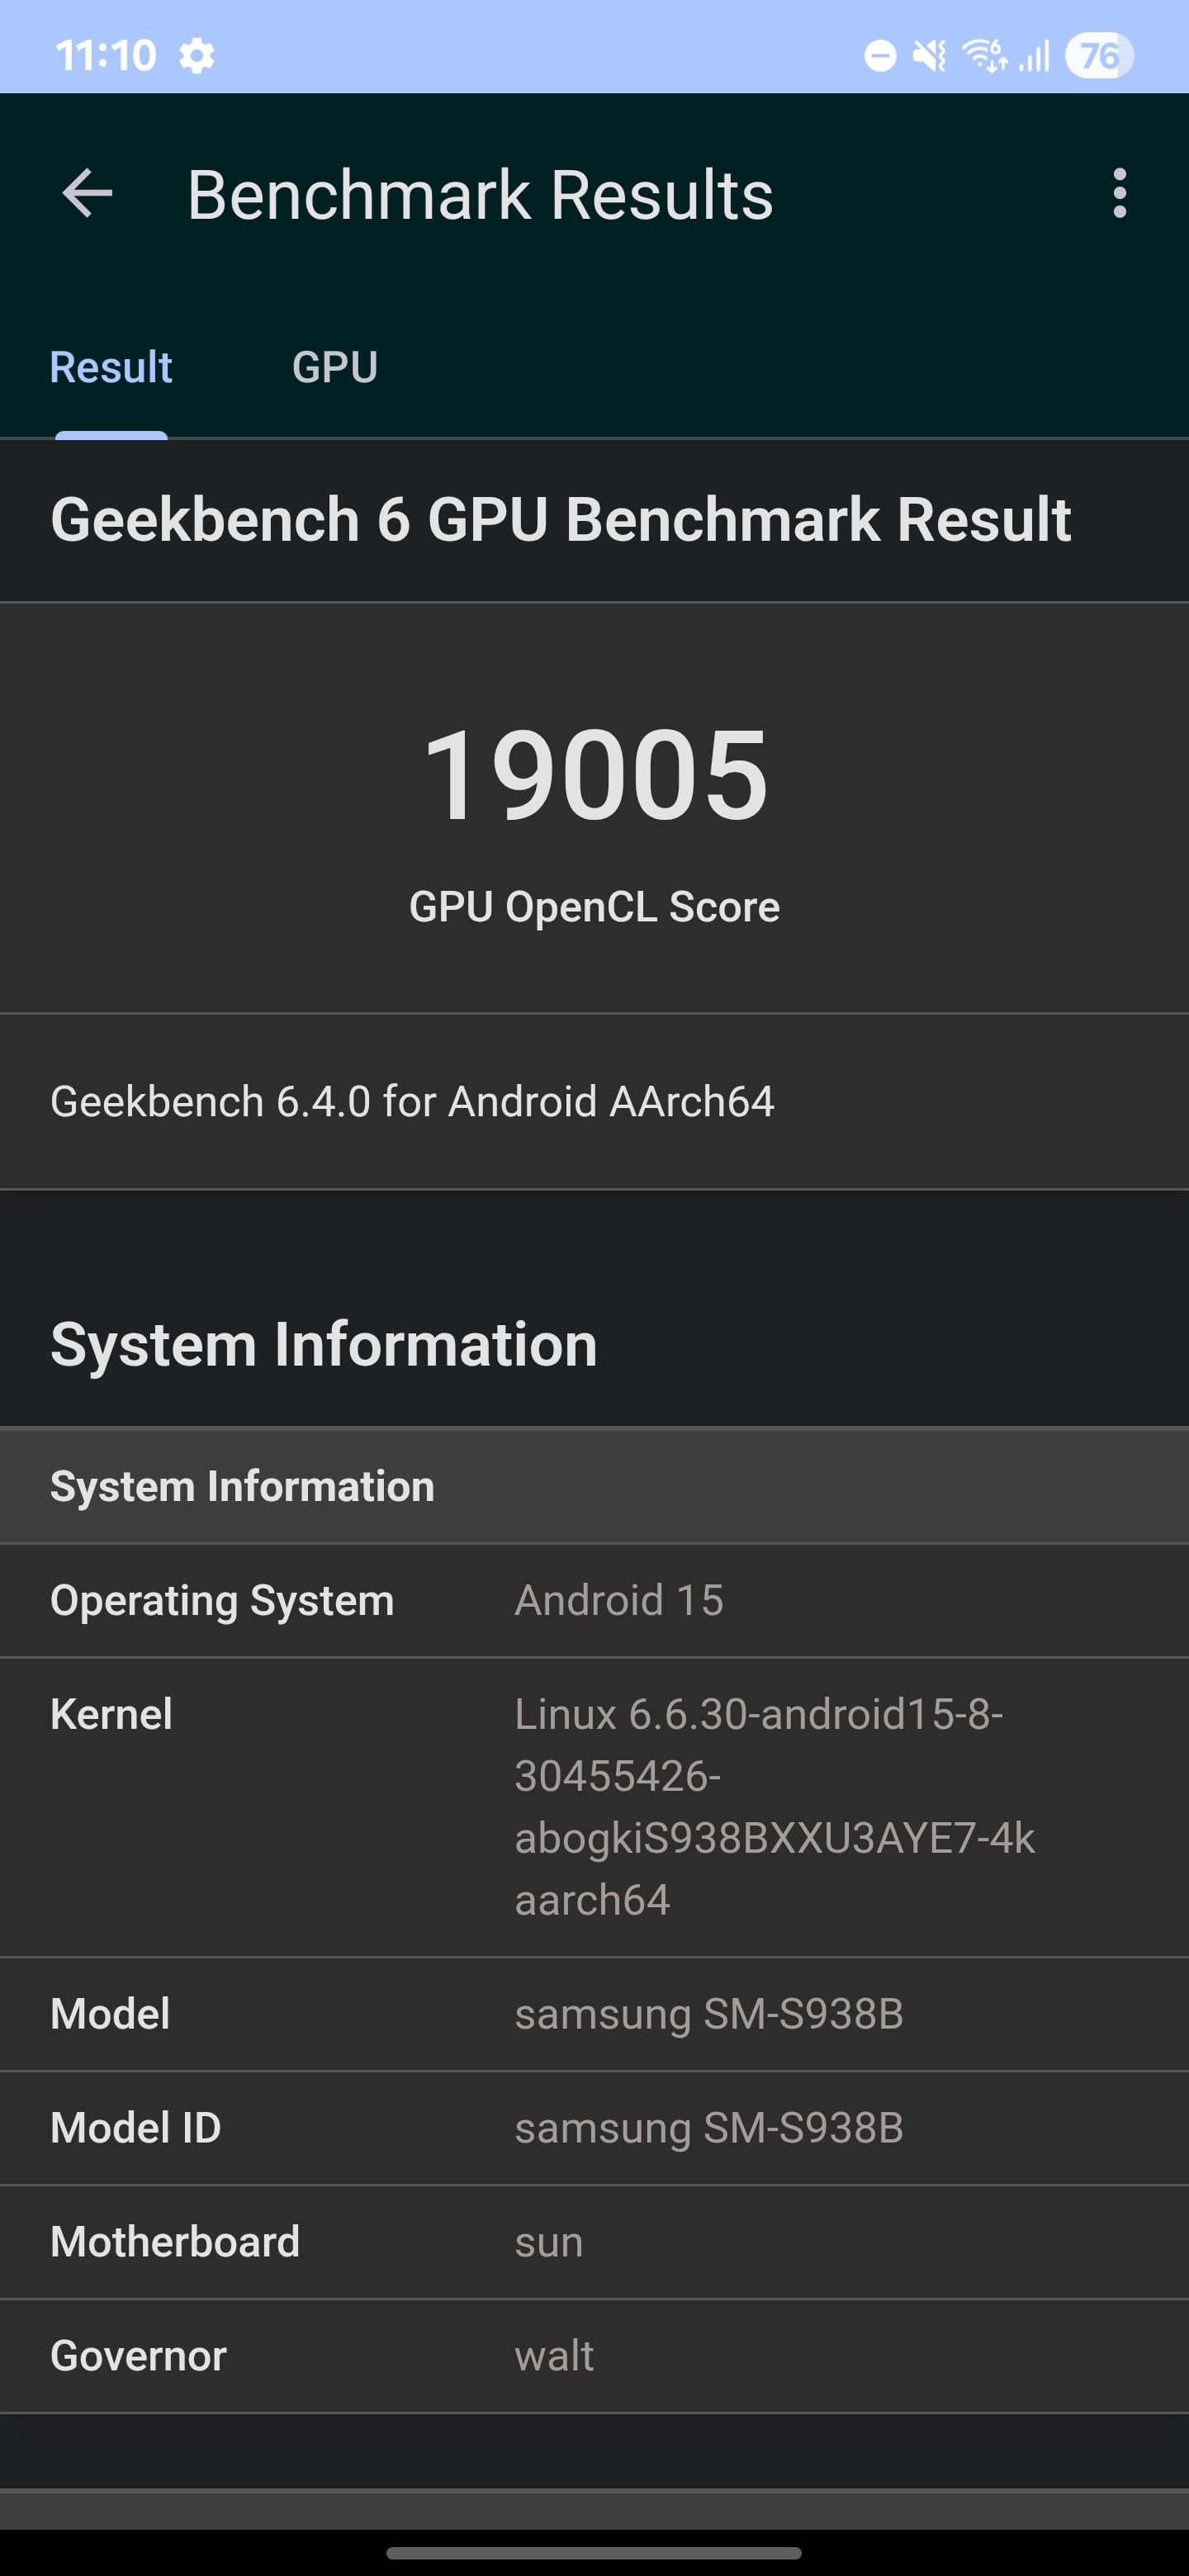
Task: Select the Model ID row
Action: 594,2128
